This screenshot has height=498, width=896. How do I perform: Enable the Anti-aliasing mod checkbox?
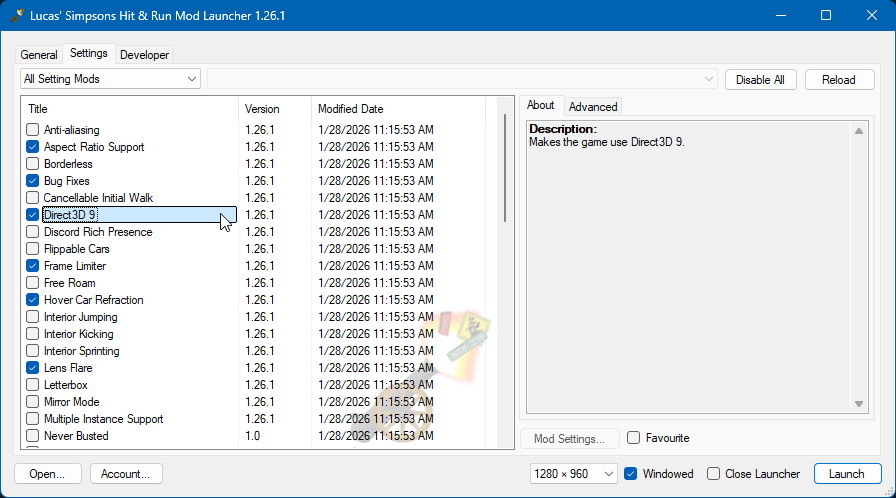click(x=33, y=130)
